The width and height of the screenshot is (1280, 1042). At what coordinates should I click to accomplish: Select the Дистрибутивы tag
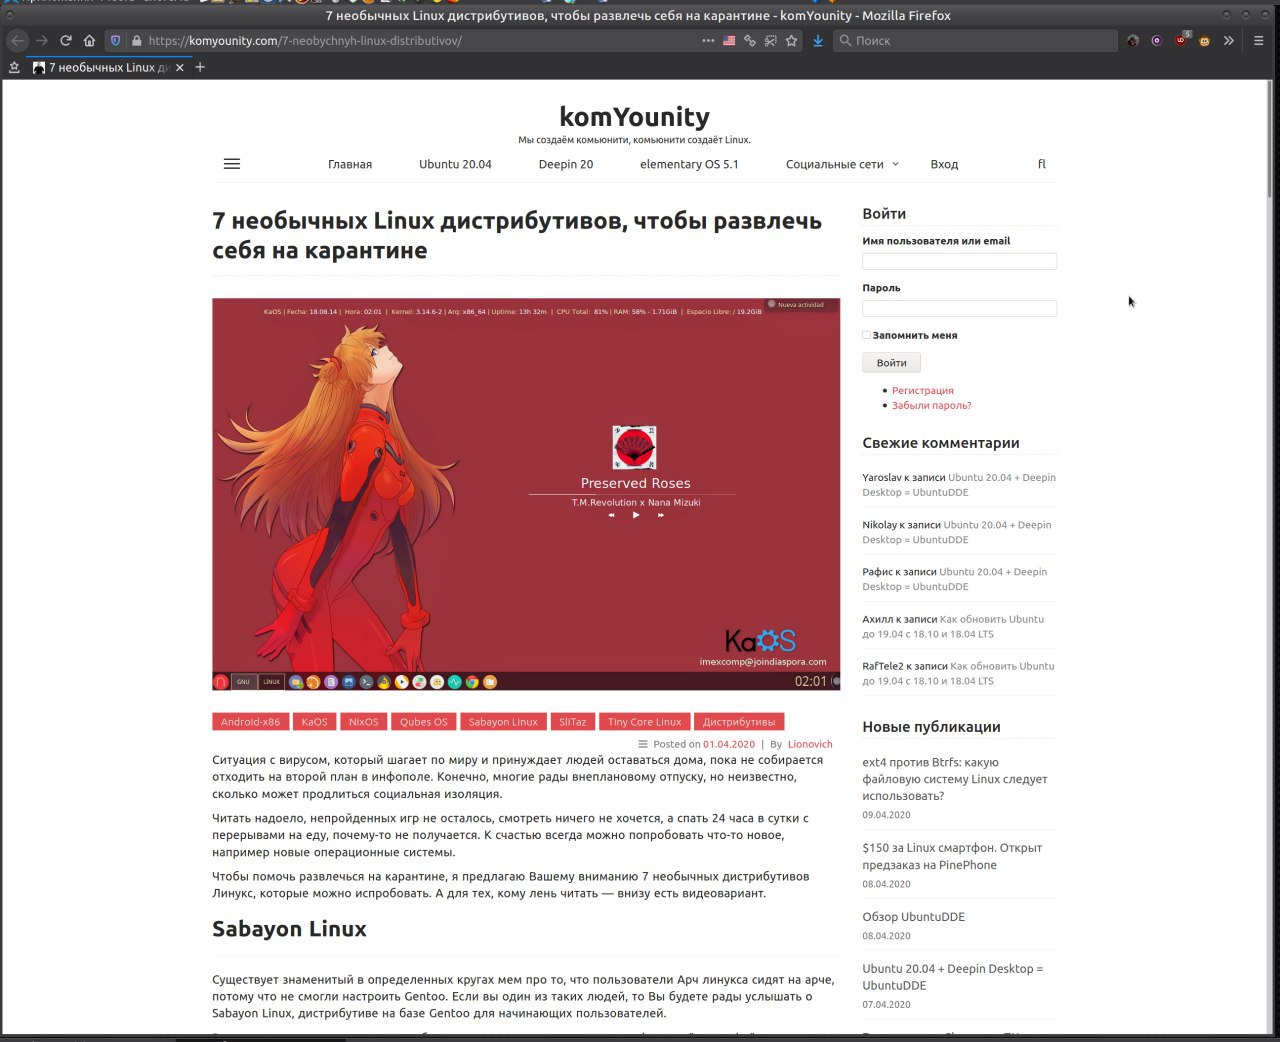click(x=739, y=722)
